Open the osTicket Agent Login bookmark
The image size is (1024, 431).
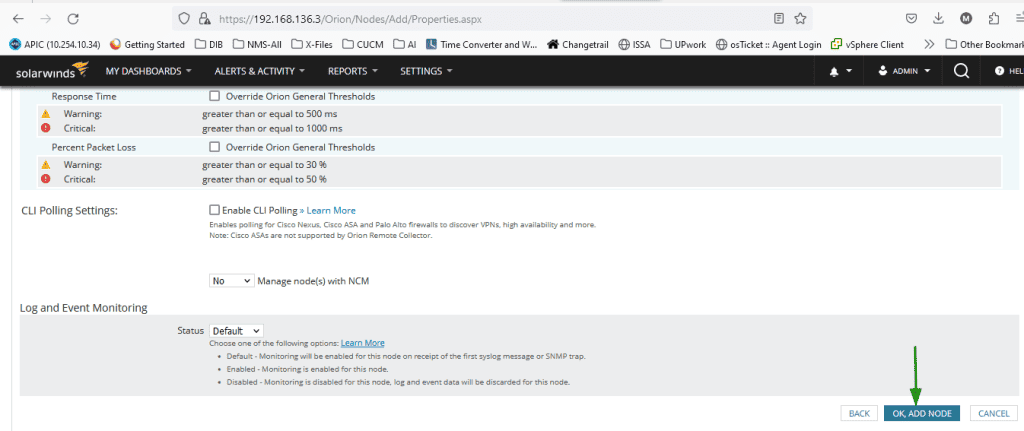769,44
